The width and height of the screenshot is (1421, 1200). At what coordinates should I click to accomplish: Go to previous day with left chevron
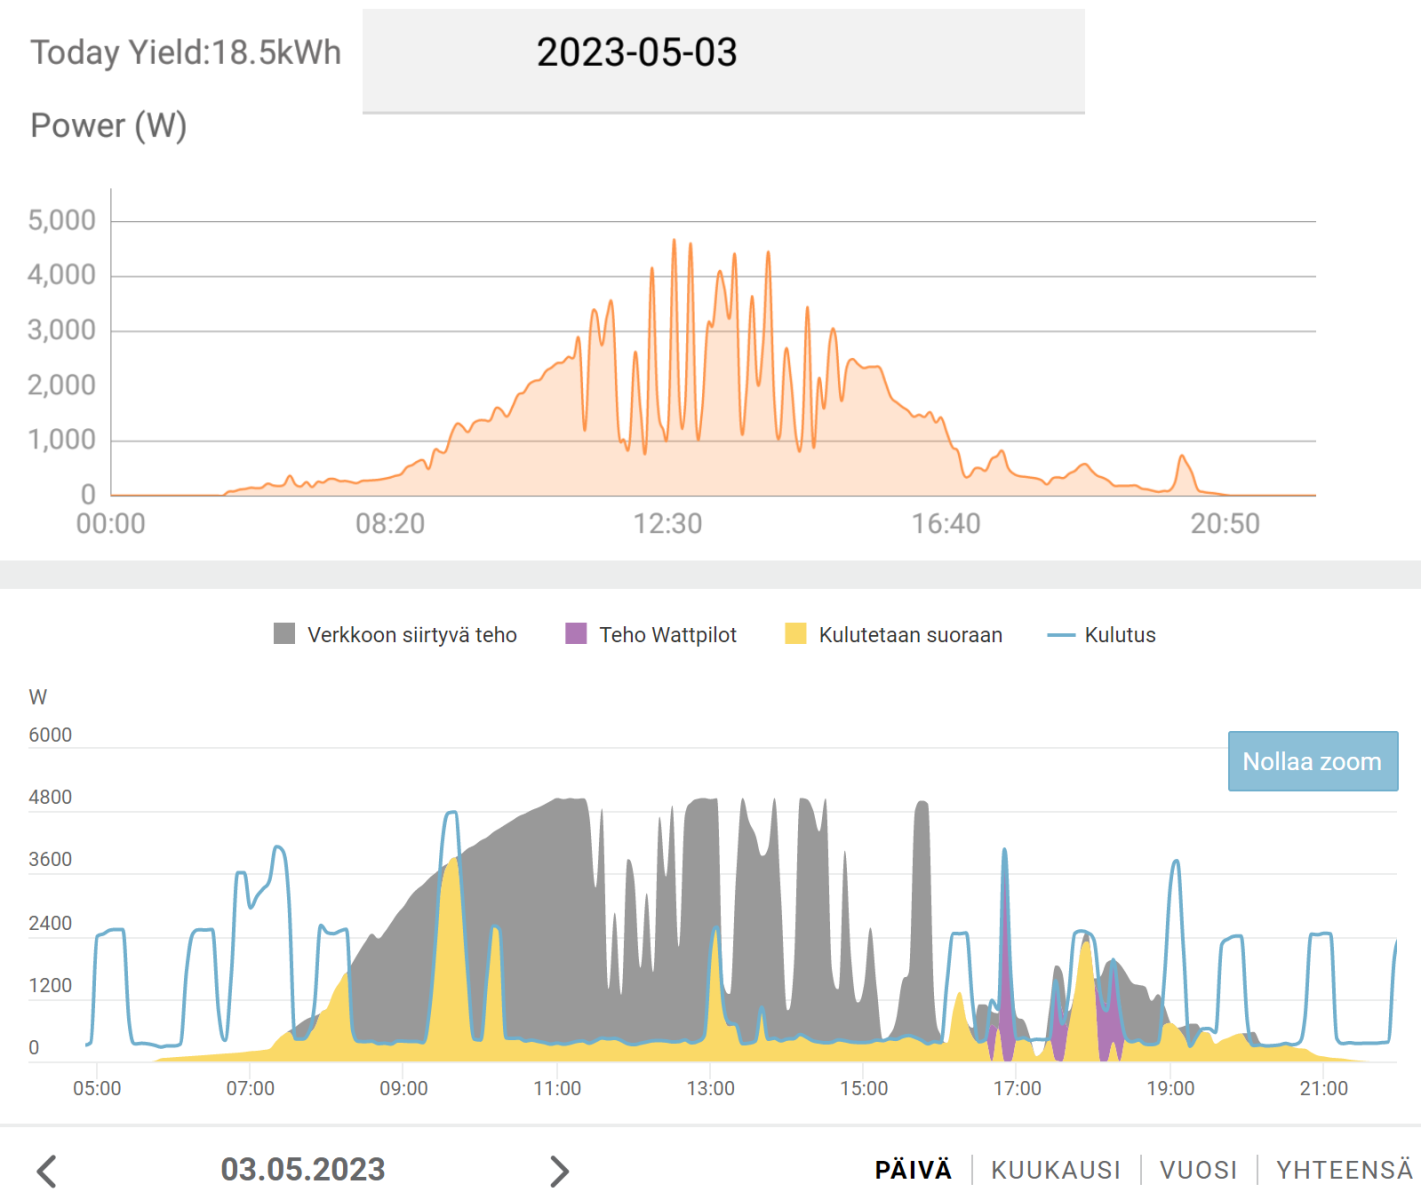[x=47, y=1171]
